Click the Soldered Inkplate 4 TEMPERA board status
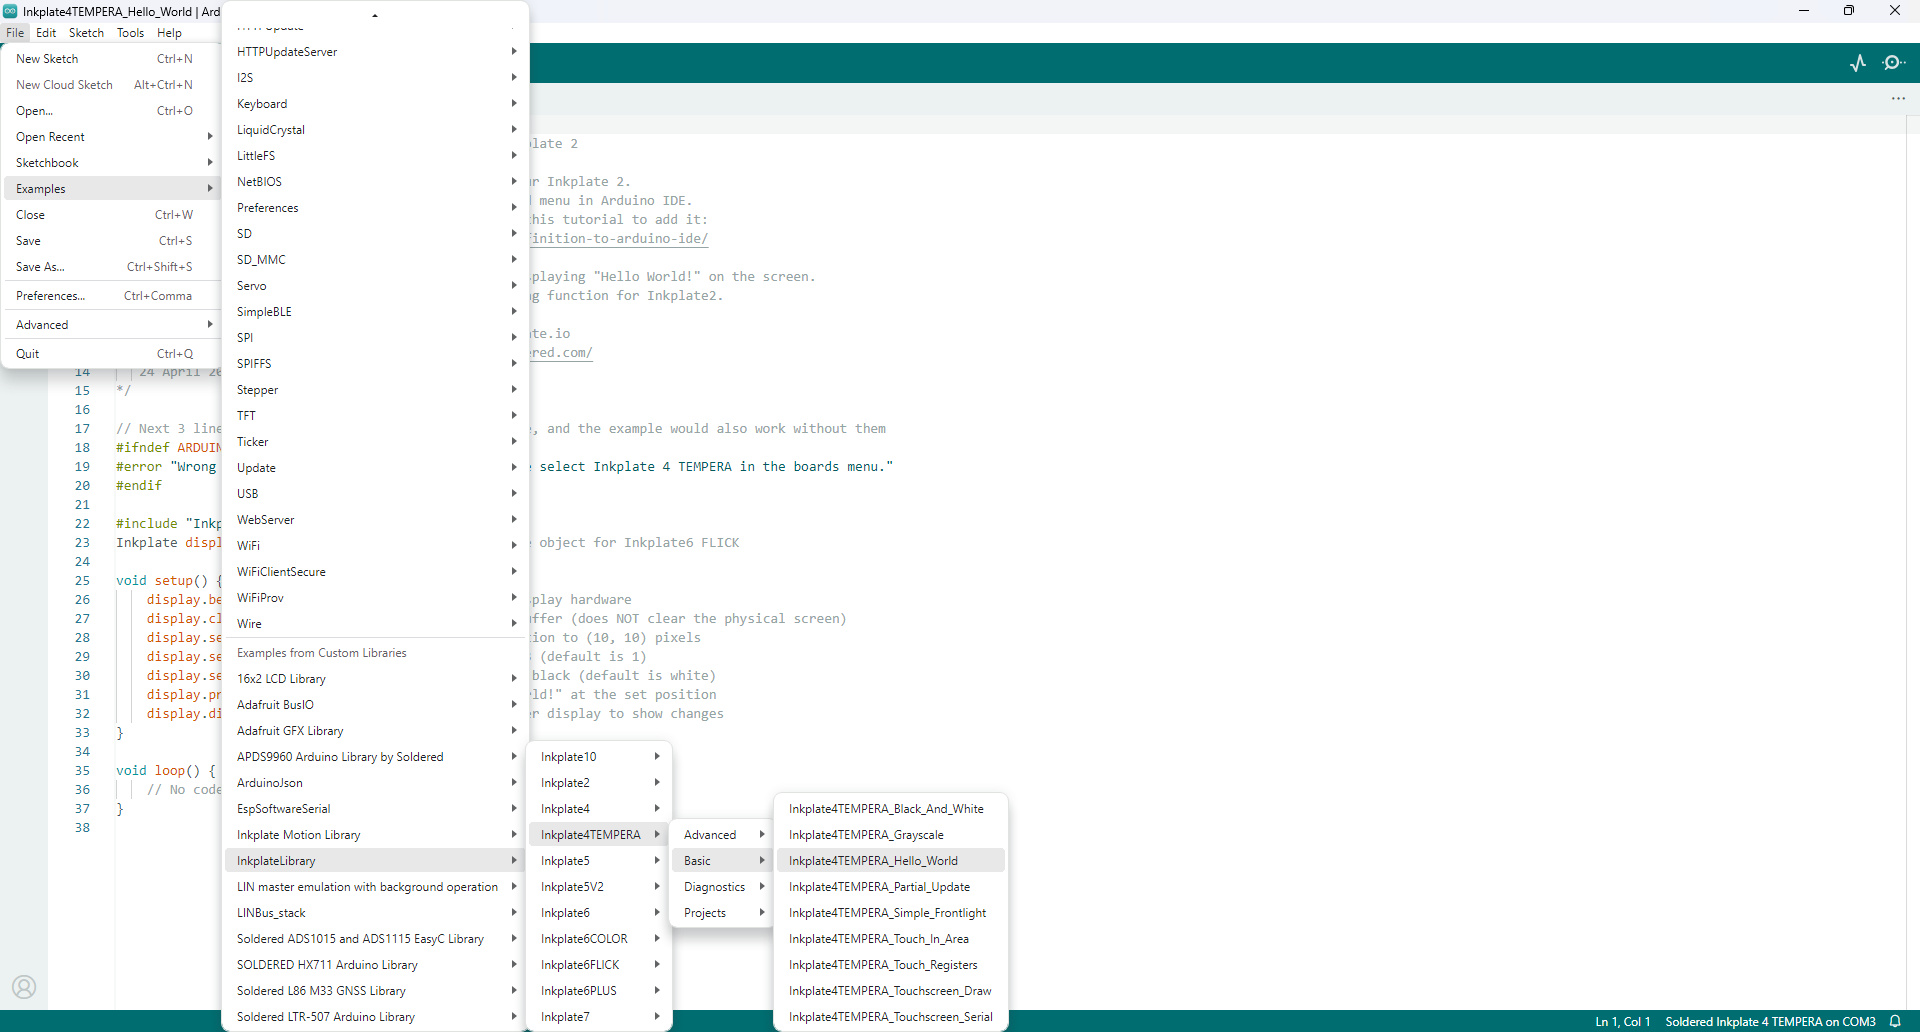This screenshot has height=1032, width=1920. [x=1769, y=1021]
